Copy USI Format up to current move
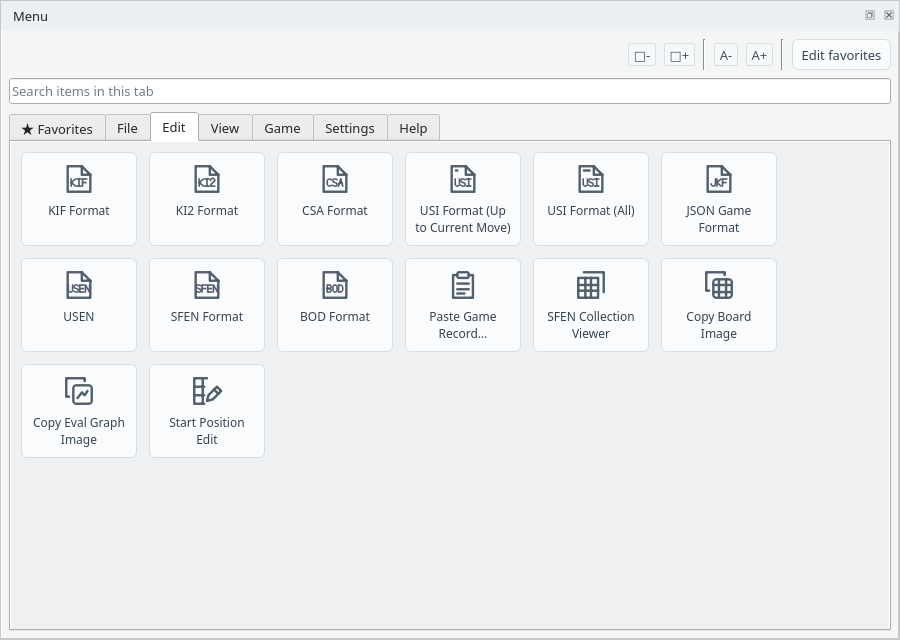Viewport: 900px width, 640px height. point(463,199)
